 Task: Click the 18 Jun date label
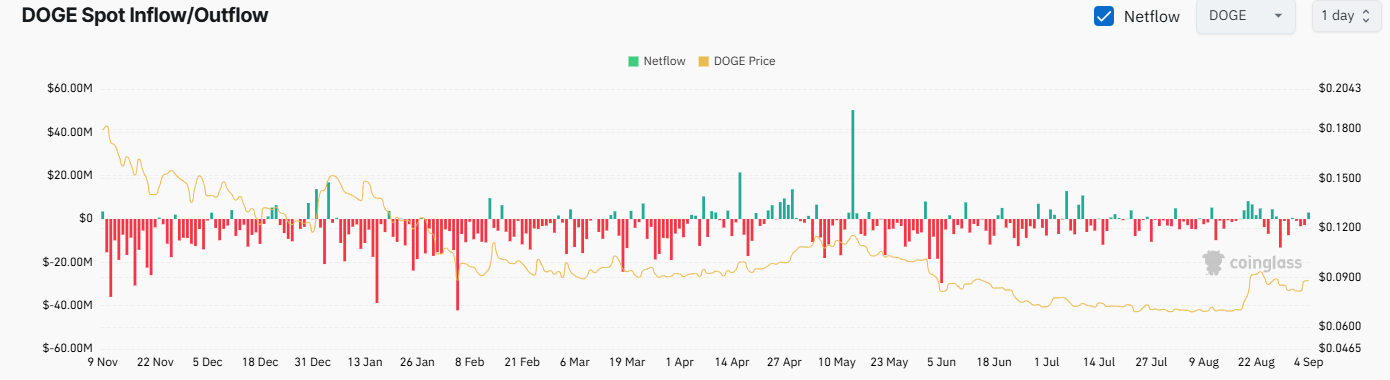point(993,362)
